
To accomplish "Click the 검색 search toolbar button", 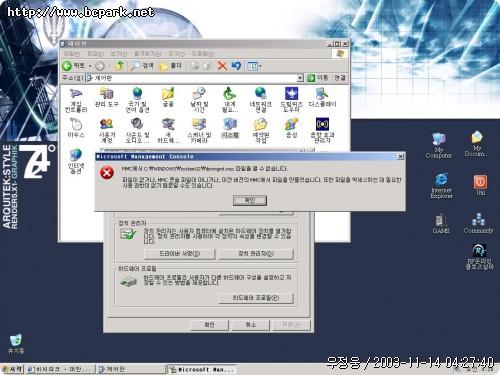I will pos(141,66).
